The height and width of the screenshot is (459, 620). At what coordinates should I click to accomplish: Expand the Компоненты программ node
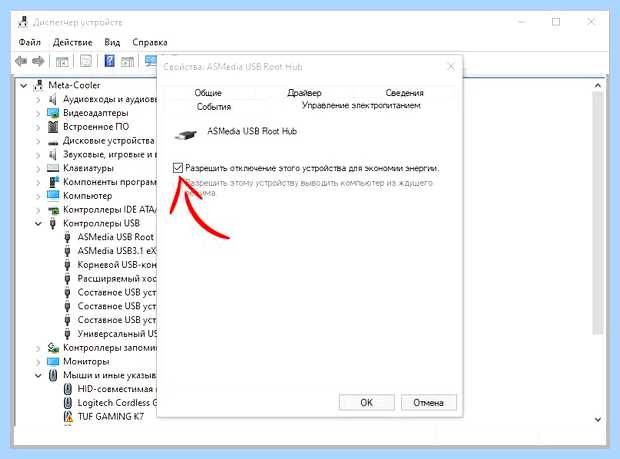pos(38,183)
